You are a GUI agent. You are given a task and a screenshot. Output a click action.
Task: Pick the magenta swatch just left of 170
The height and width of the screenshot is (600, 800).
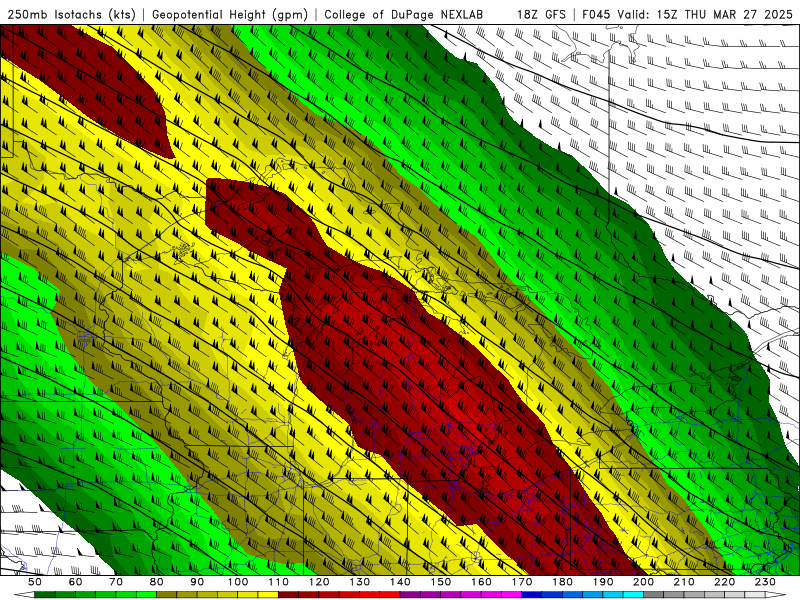pyautogui.click(x=512, y=595)
